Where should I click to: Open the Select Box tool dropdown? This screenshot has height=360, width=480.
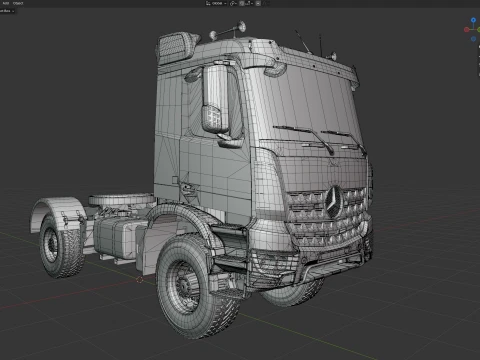[x=7, y=11]
